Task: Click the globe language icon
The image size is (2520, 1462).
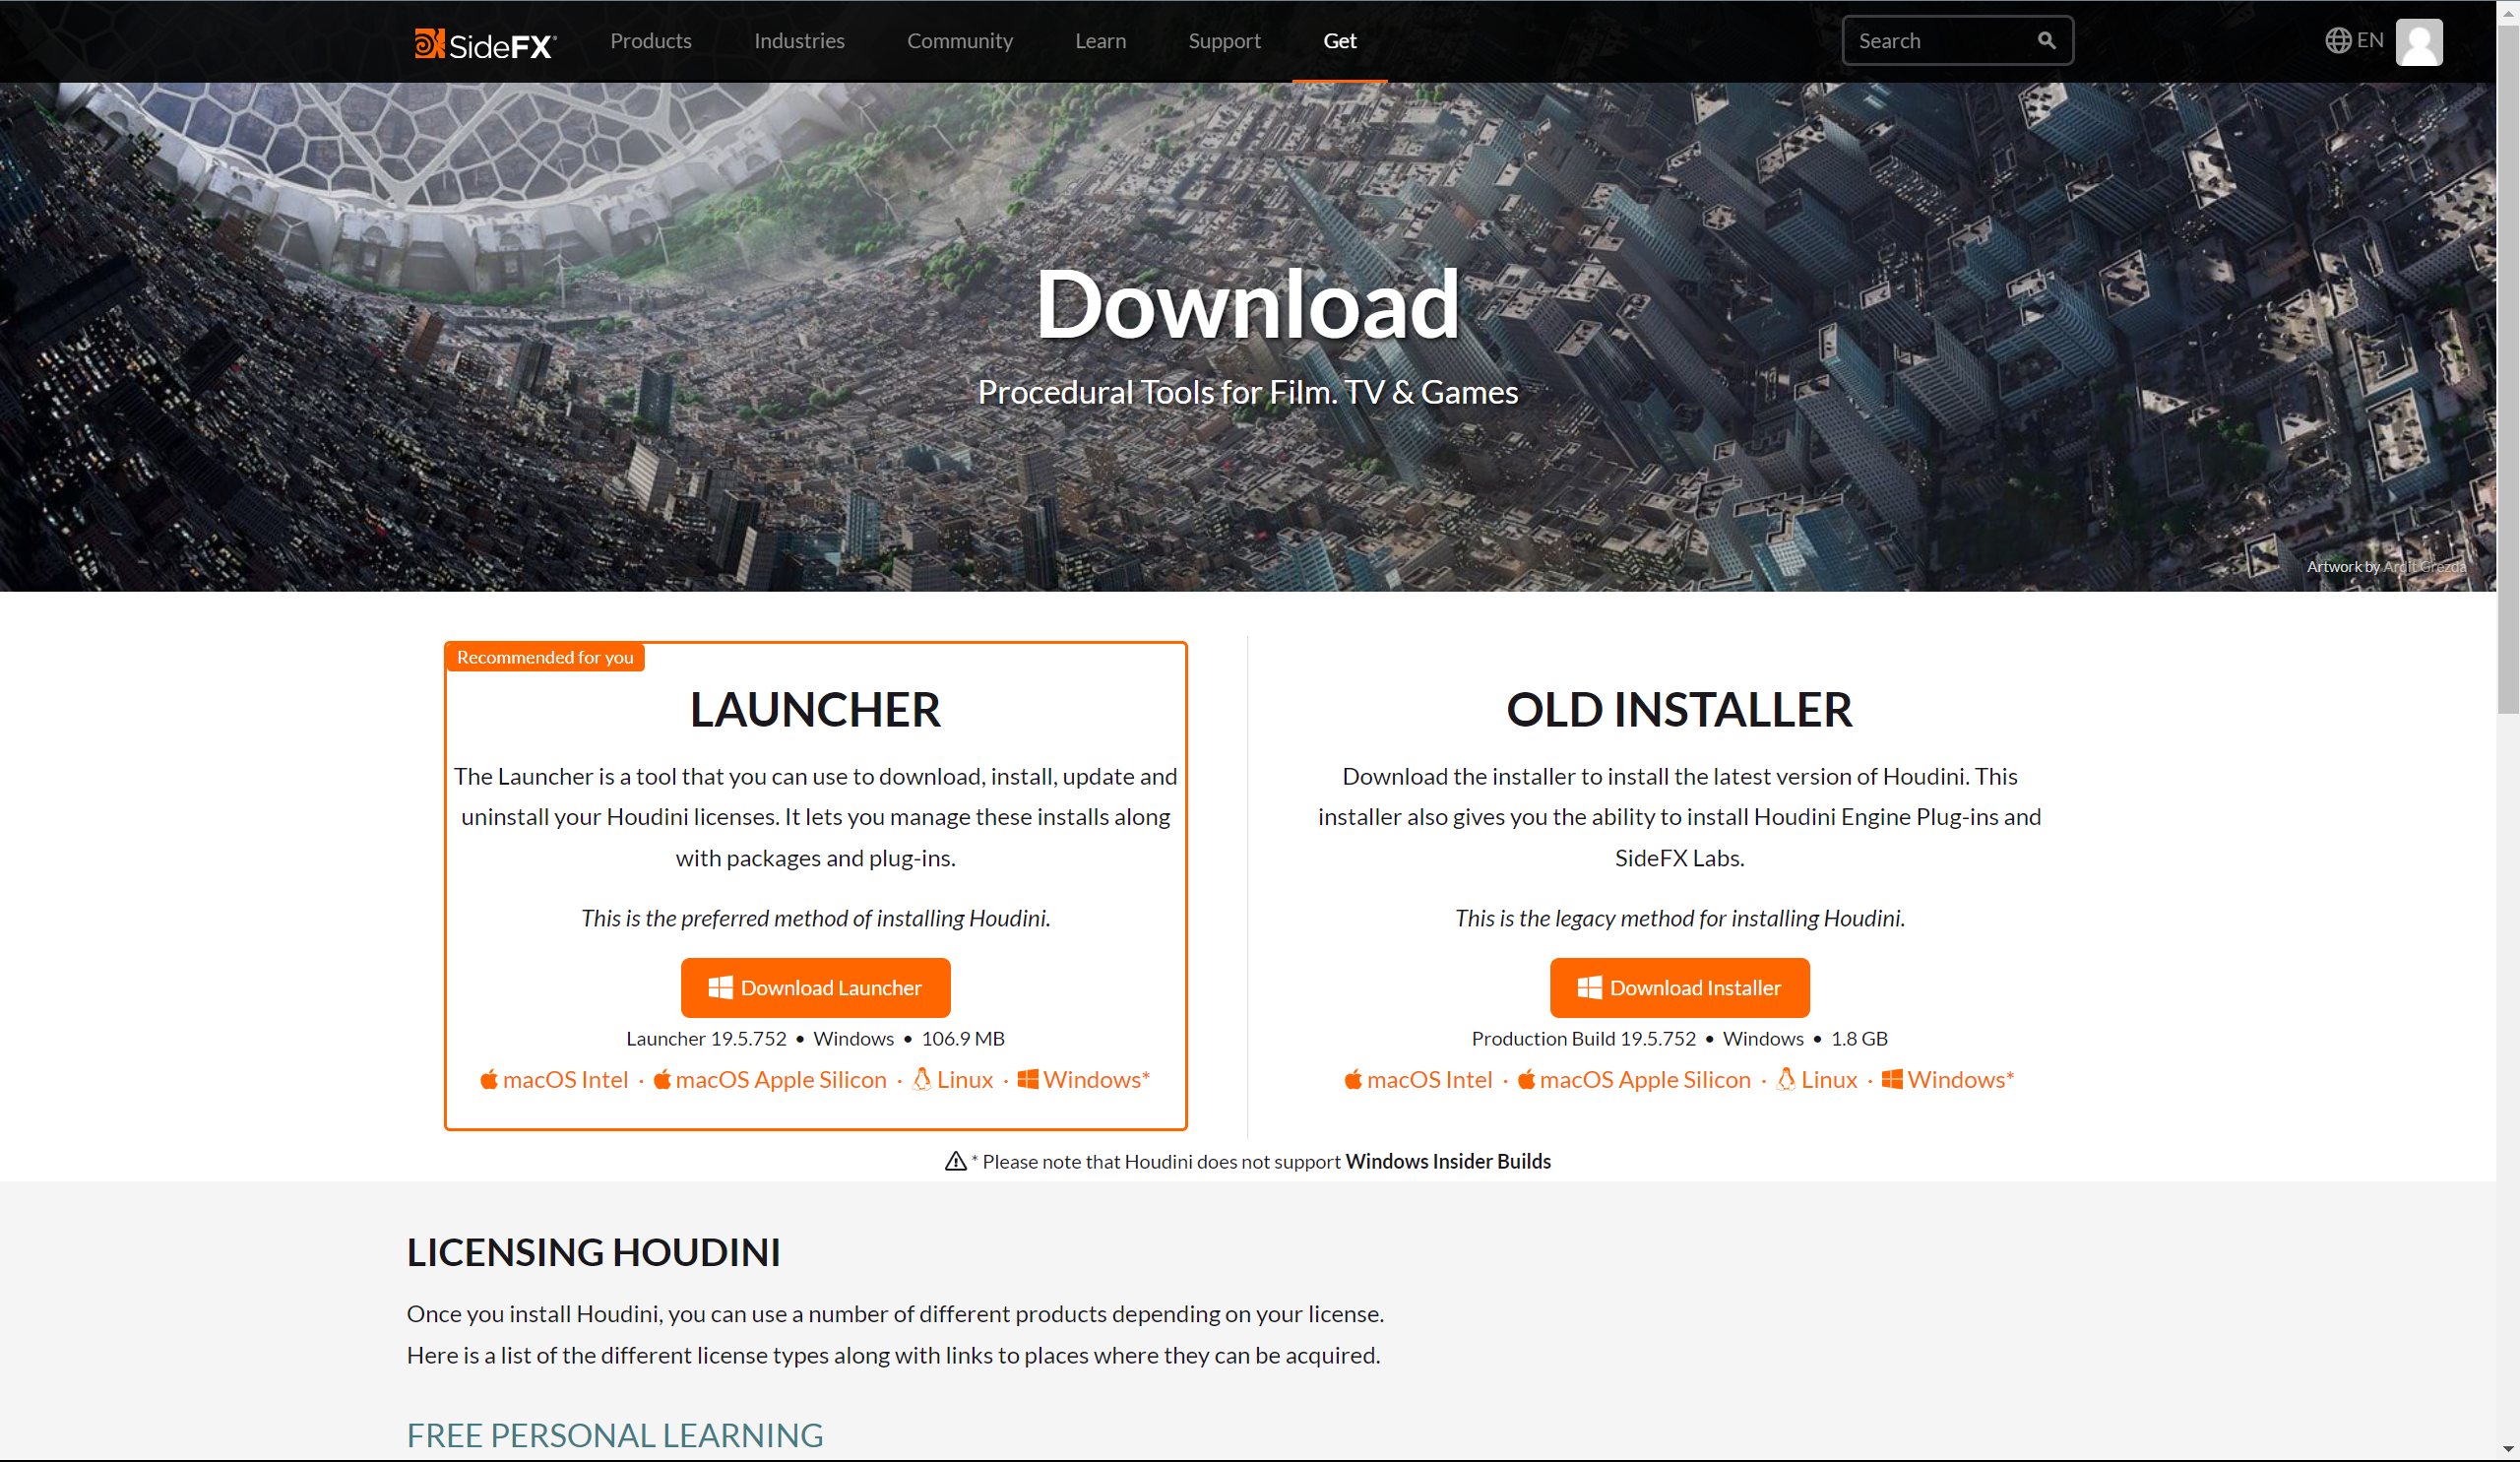Action: (x=2337, y=41)
